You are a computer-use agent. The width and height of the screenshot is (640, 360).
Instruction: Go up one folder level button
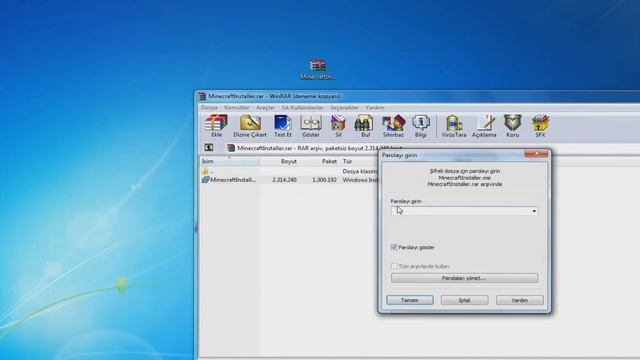tap(209, 148)
